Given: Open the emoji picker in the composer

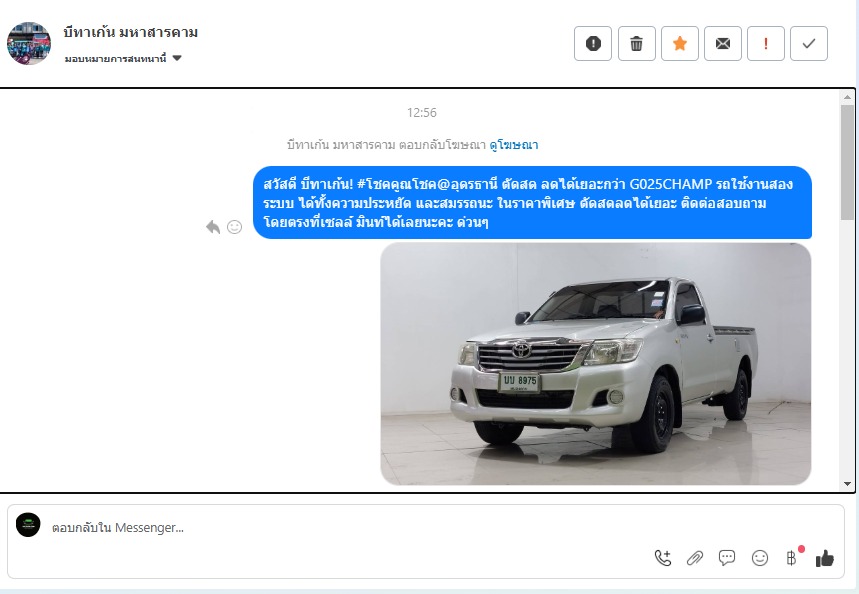Looking at the screenshot, I should [759, 558].
